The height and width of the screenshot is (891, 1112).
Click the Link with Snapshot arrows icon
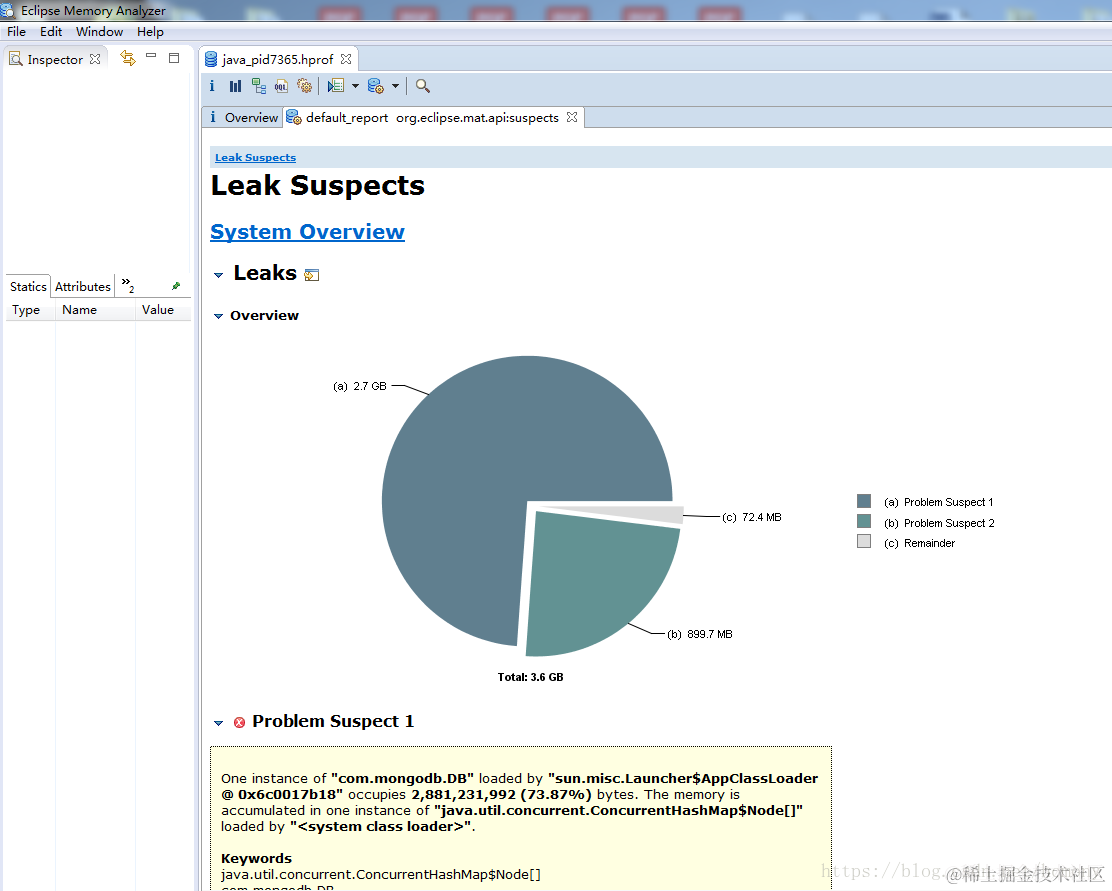(128, 58)
